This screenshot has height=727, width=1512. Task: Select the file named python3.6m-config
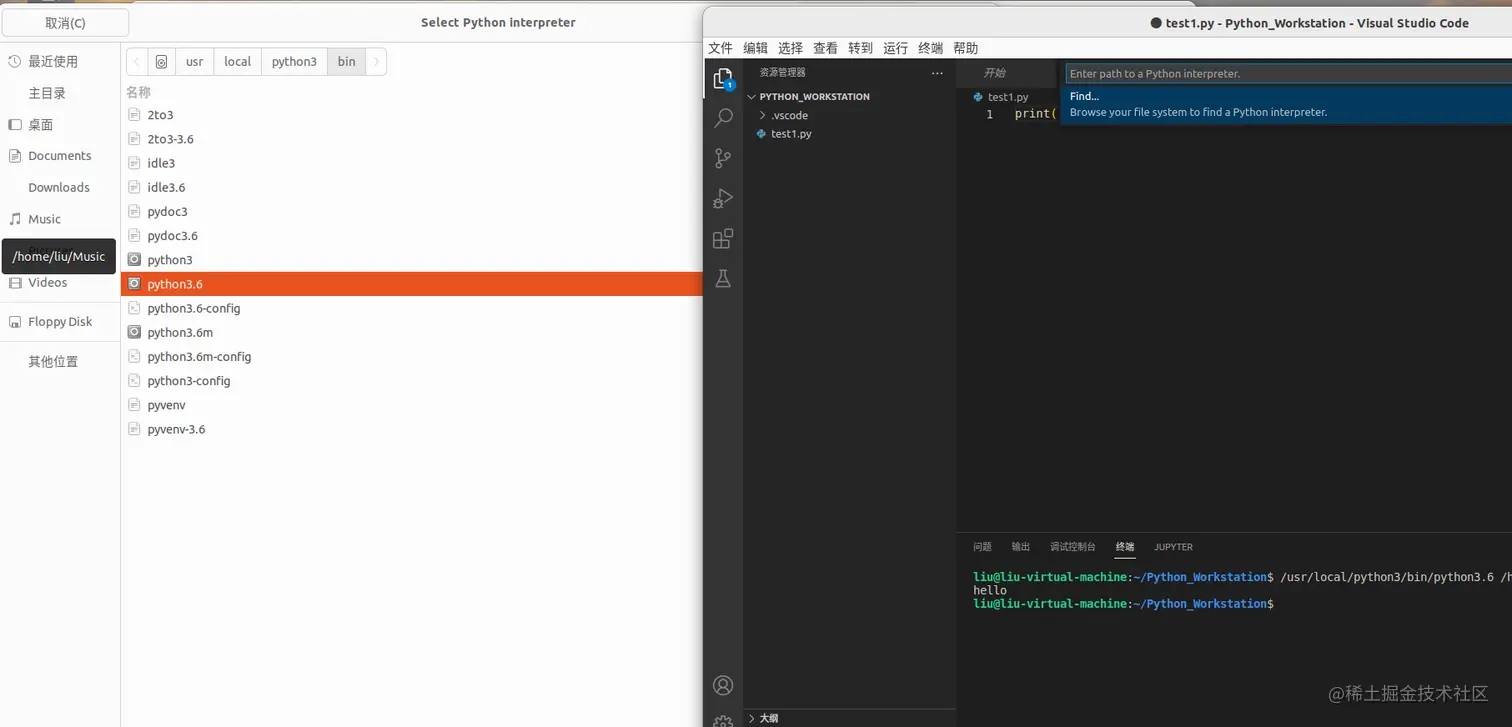click(411, 357)
